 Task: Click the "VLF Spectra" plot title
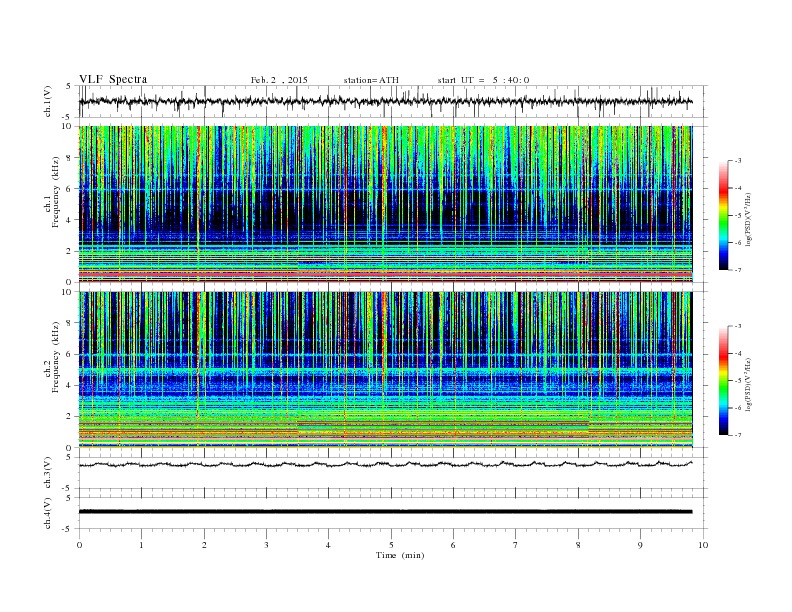[x=113, y=79]
